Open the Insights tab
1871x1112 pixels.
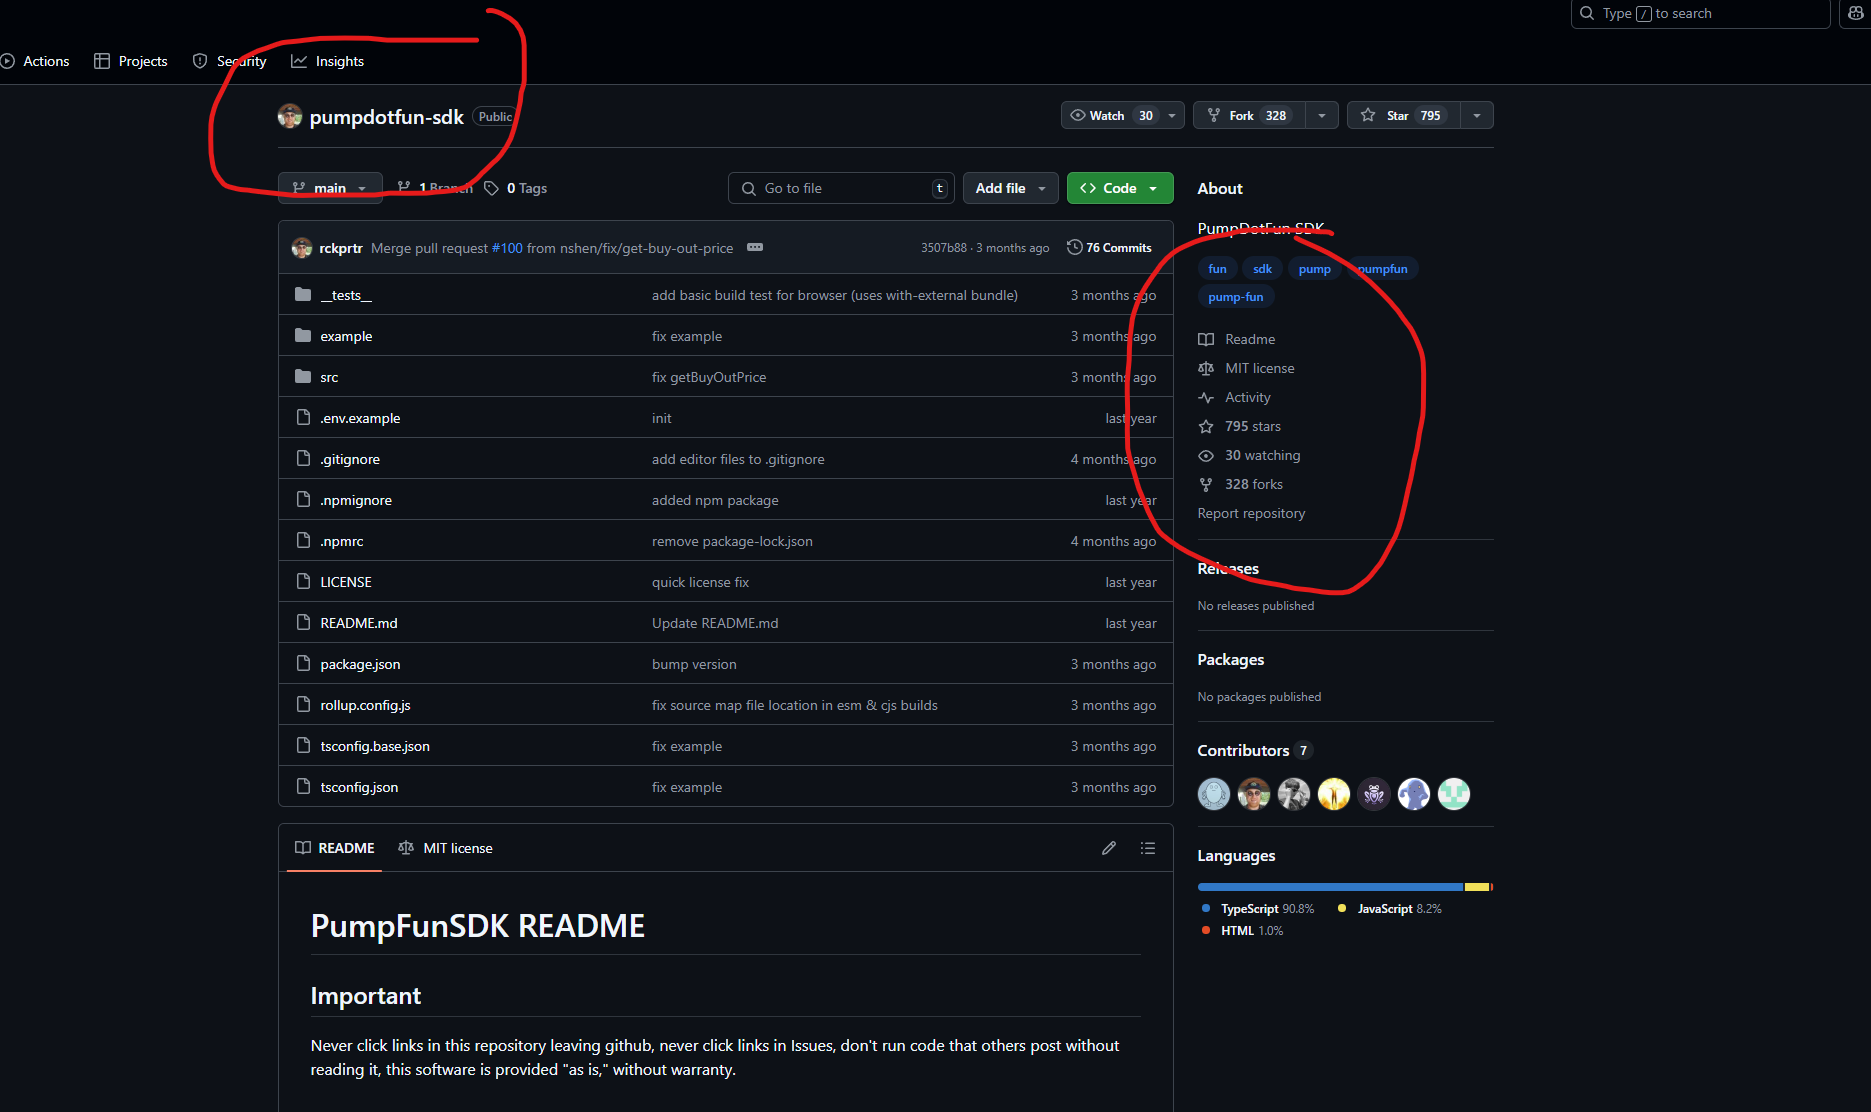pos(328,61)
